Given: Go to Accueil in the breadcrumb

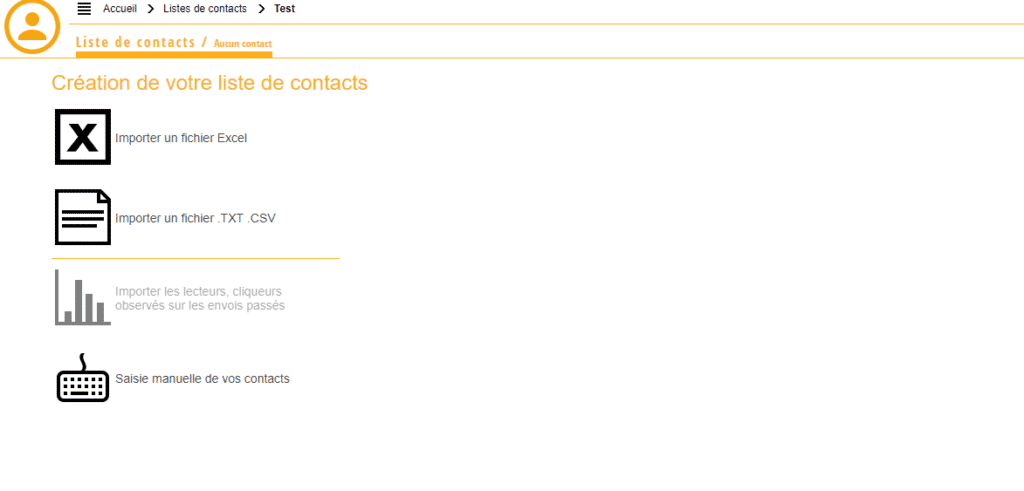Looking at the screenshot, I should (x=120, y=9).
